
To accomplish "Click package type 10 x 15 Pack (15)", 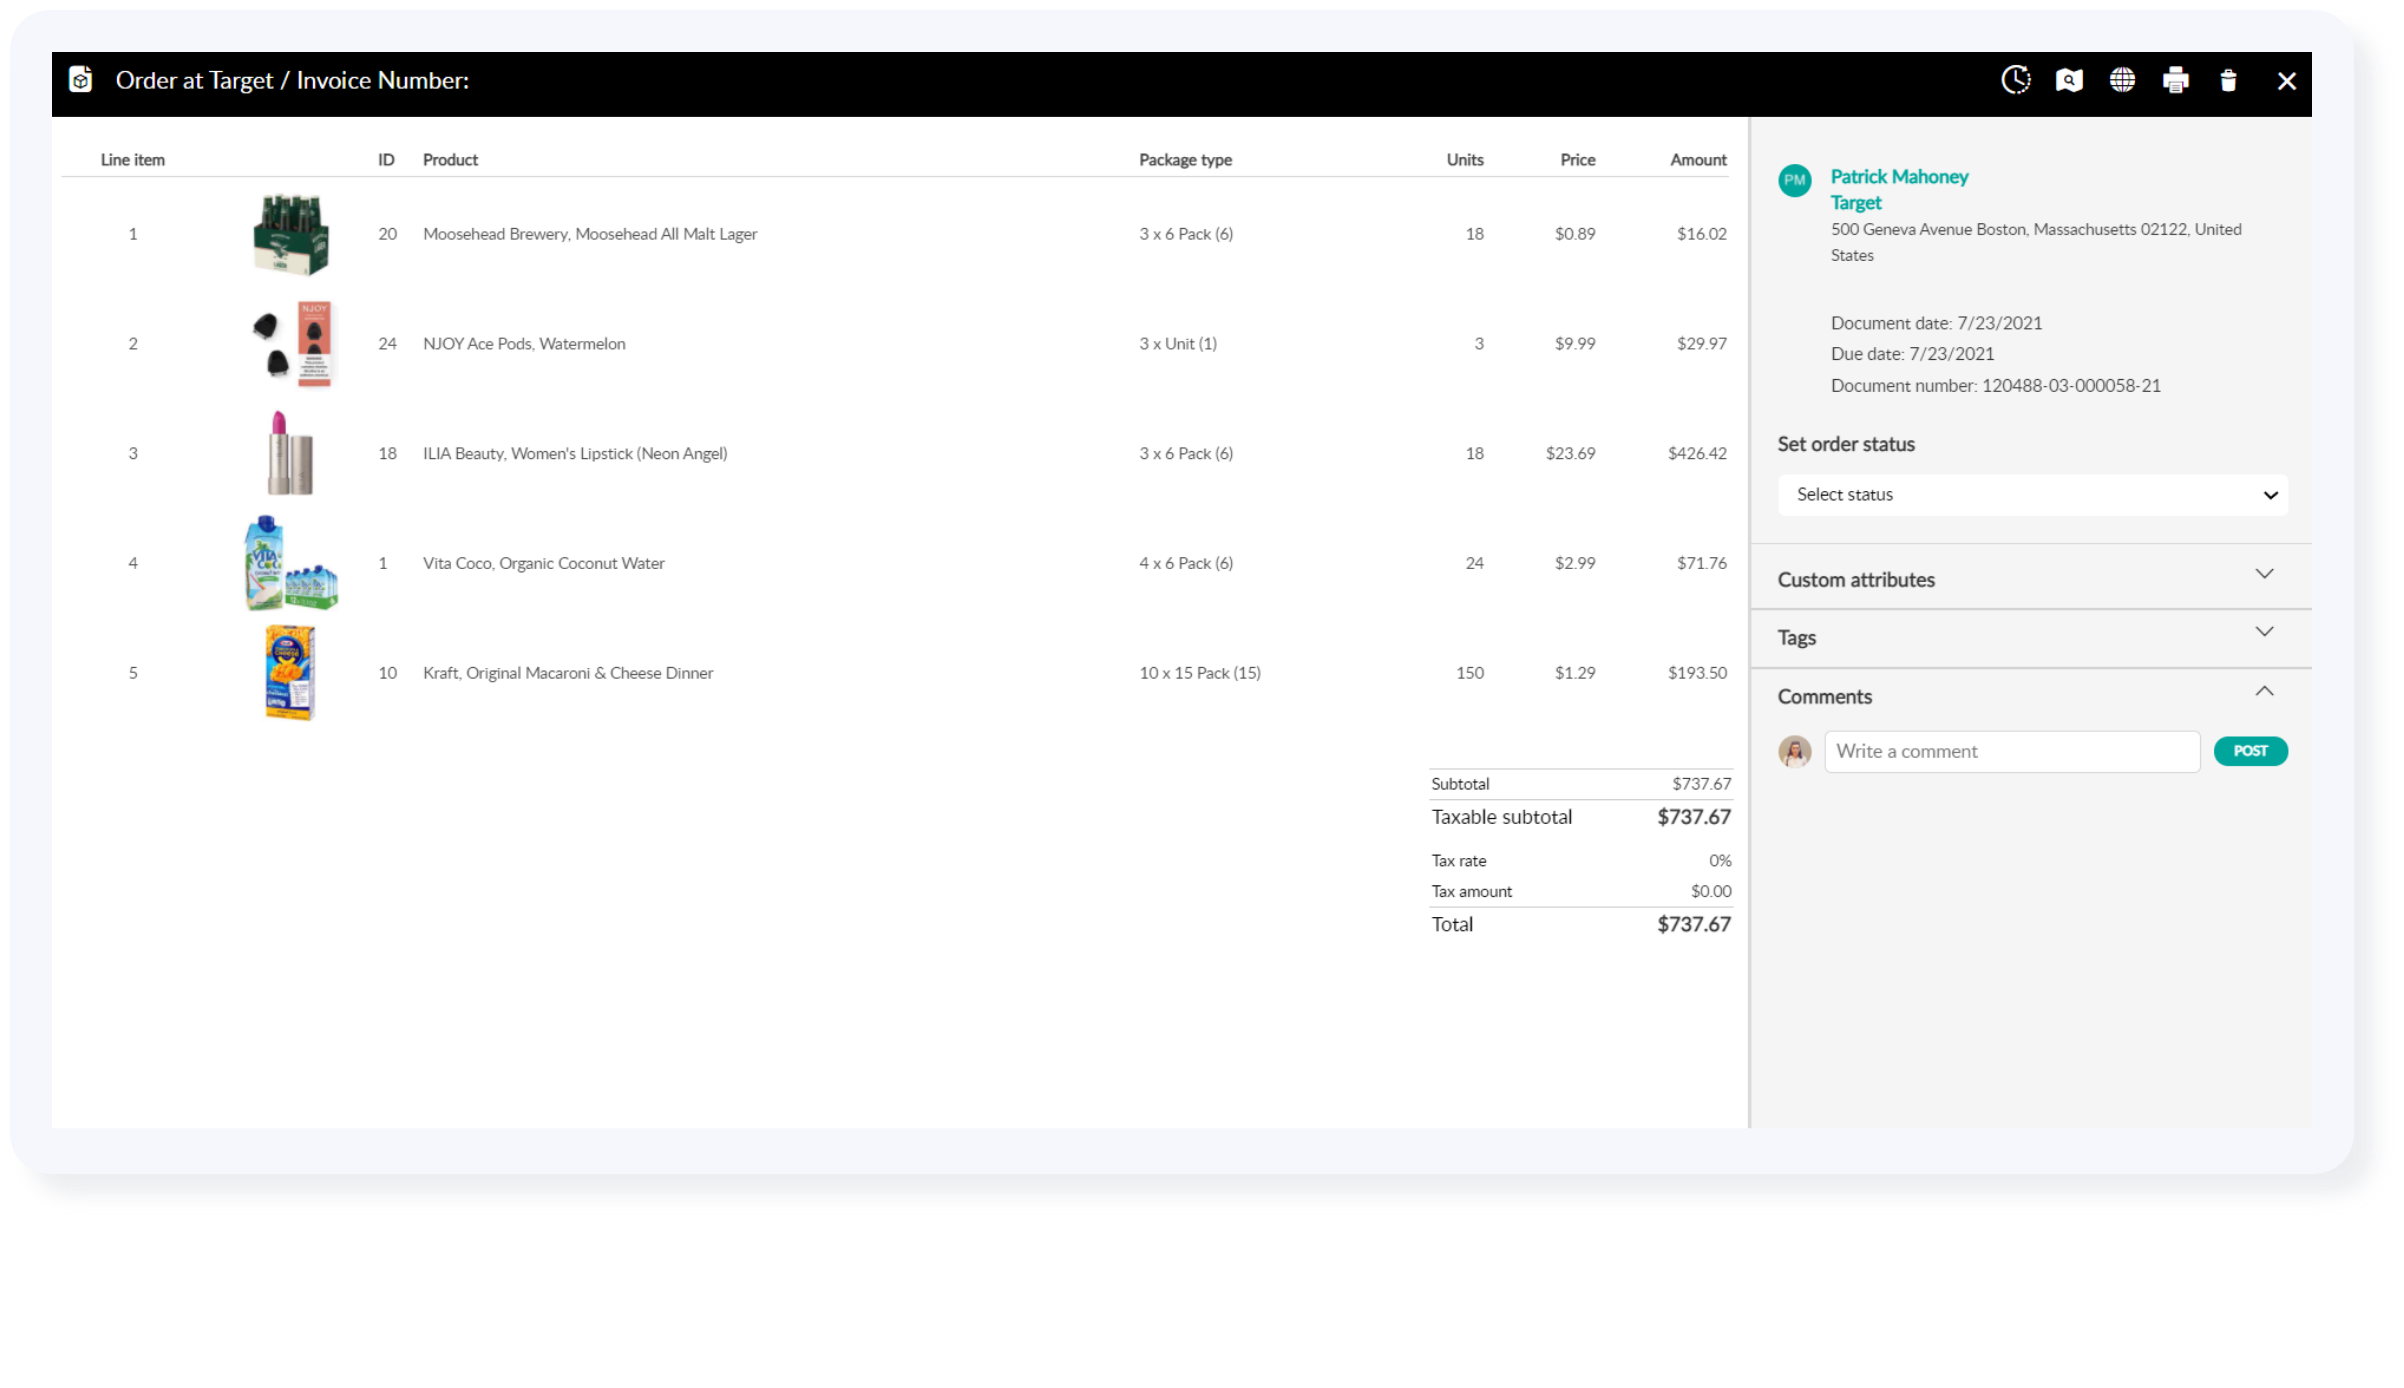I will (x=1200, y=673).
